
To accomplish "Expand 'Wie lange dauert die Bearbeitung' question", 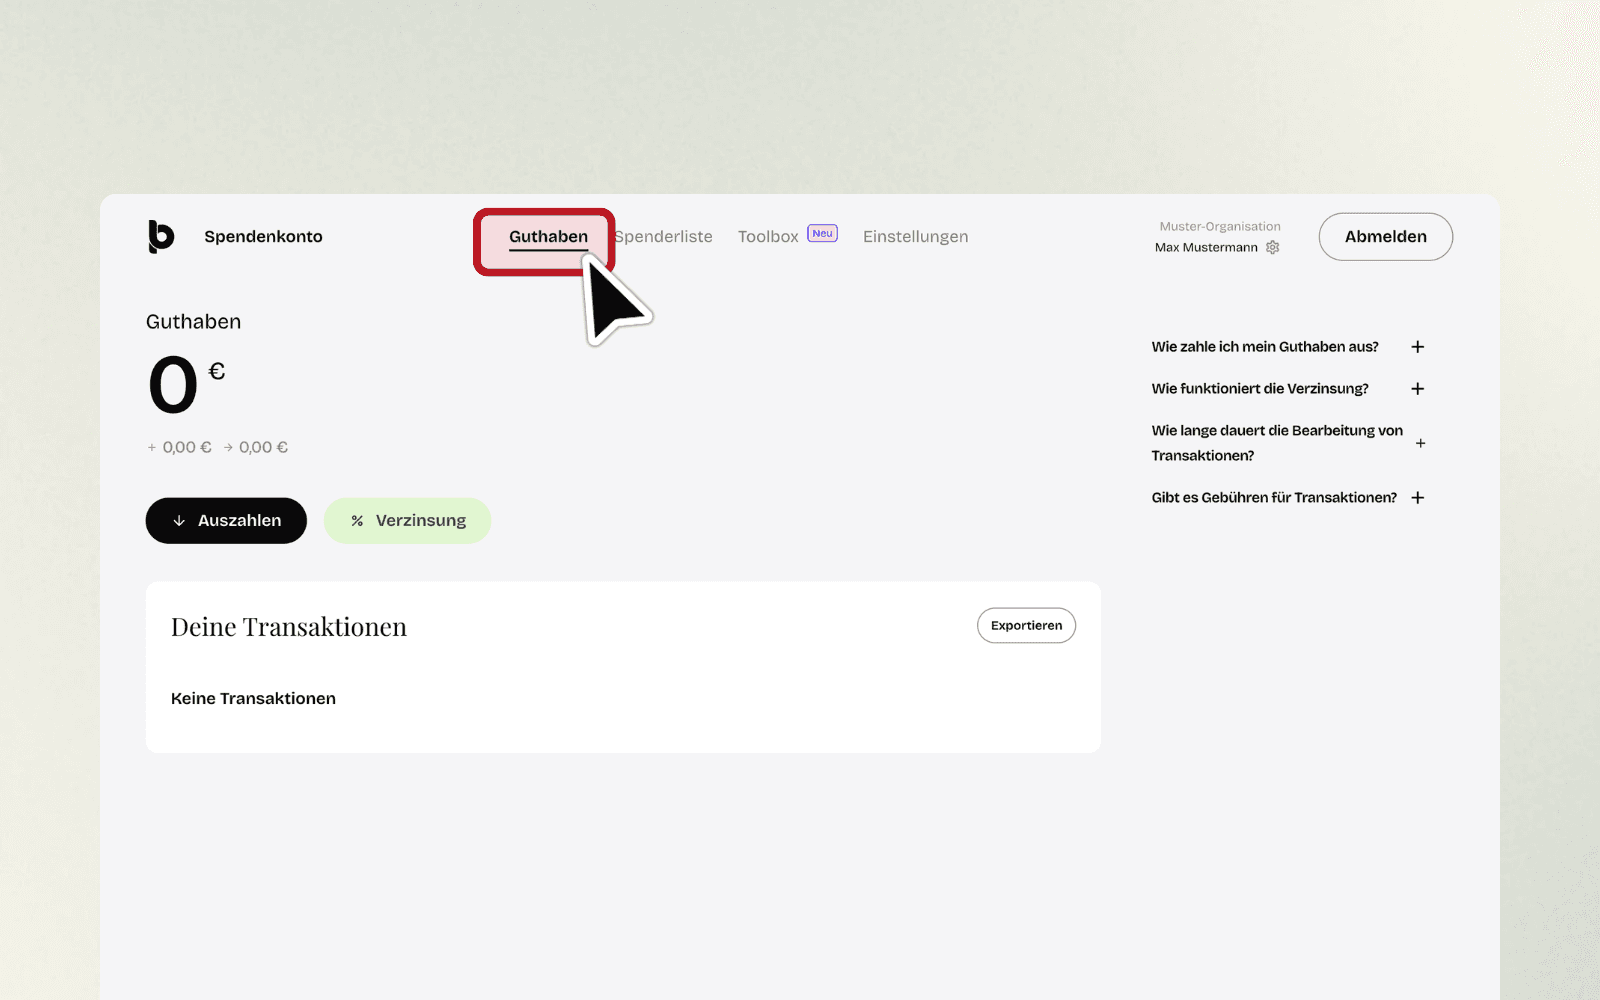I will click(1287, 443).
